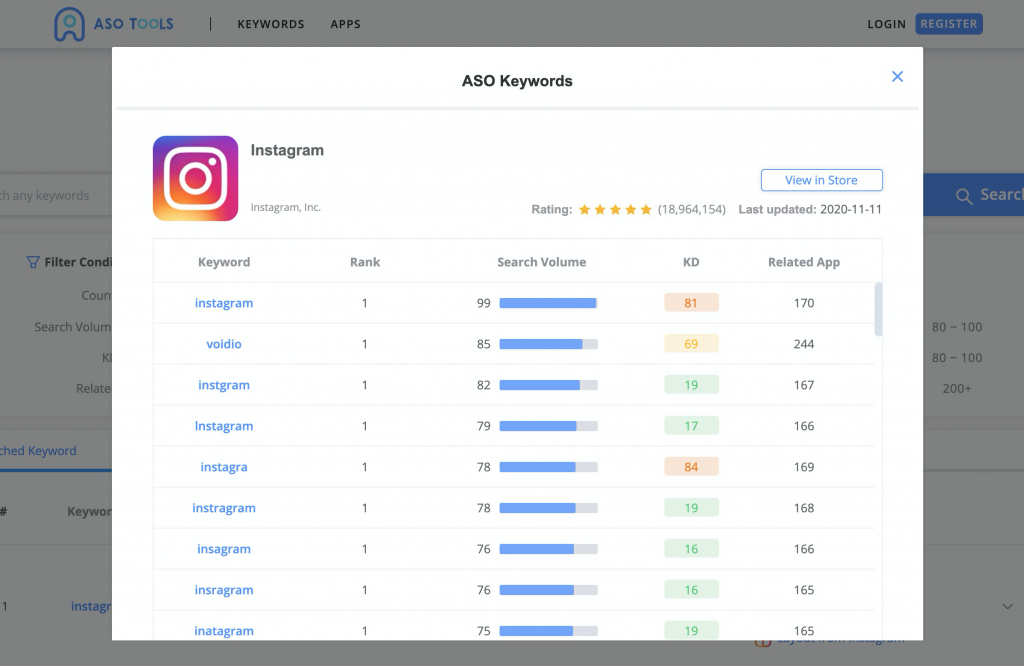Click the ASO Tools logo icon
The image size is (1024, 666).
[x=70, y=25]
